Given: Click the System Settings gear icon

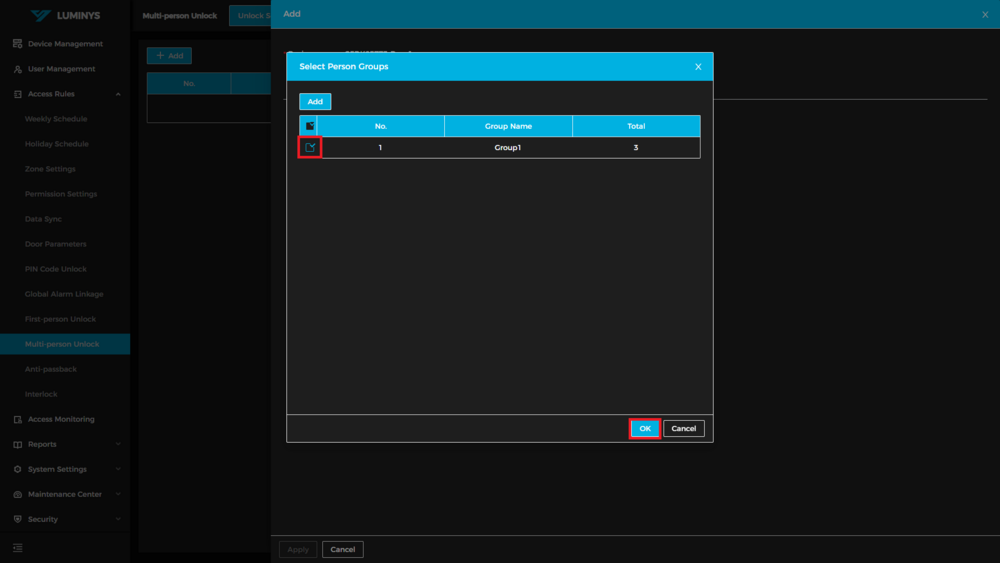Looking at the screenshot, I should click(18, 469).
